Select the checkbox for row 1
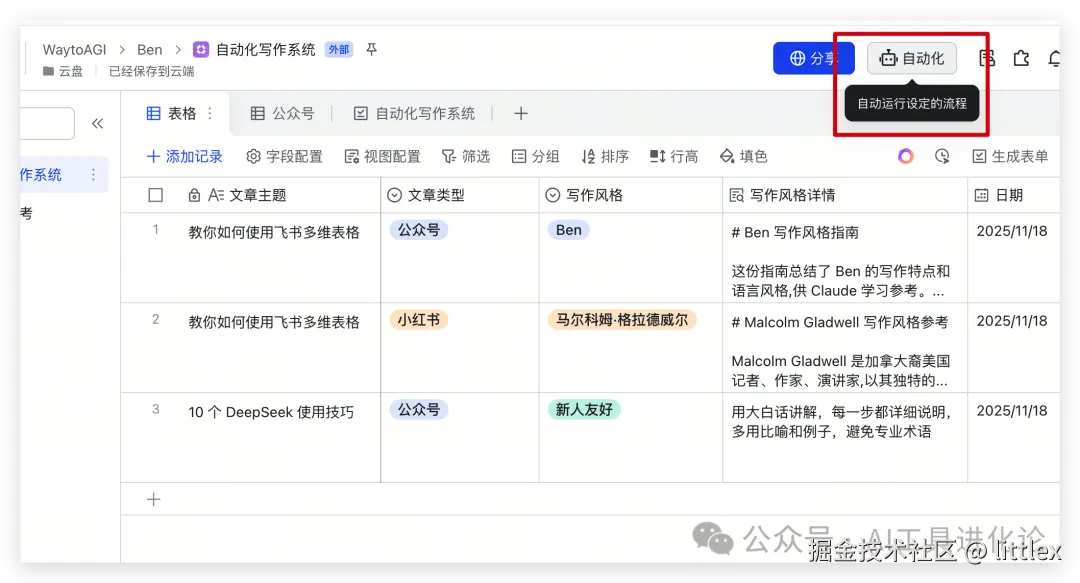Screen dimensions: 1080x583 [x=155, y=231]
